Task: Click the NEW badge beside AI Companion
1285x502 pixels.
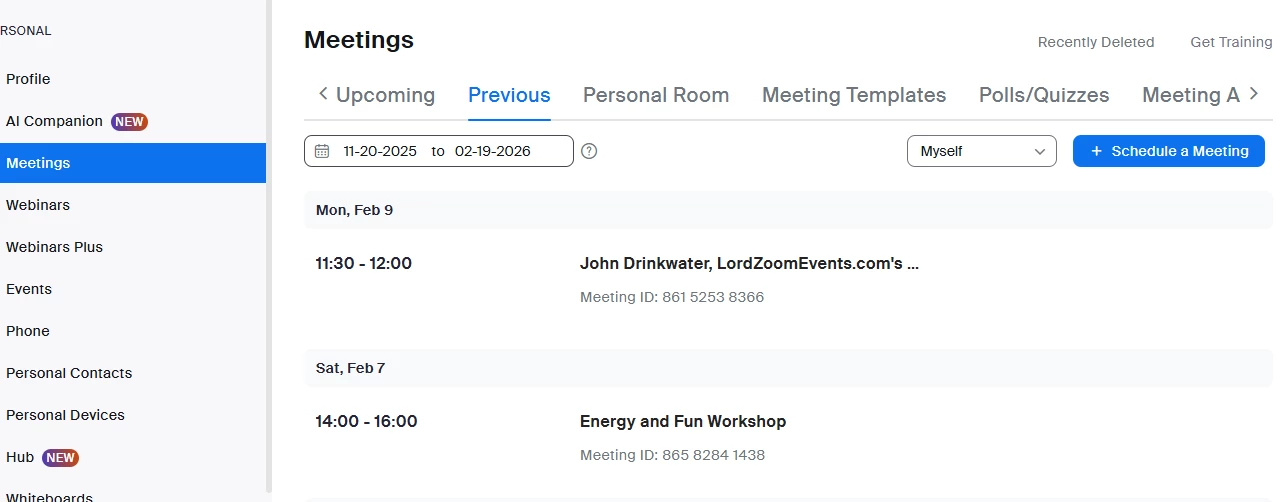Action: pyautogui.click(x=130, y=121)
